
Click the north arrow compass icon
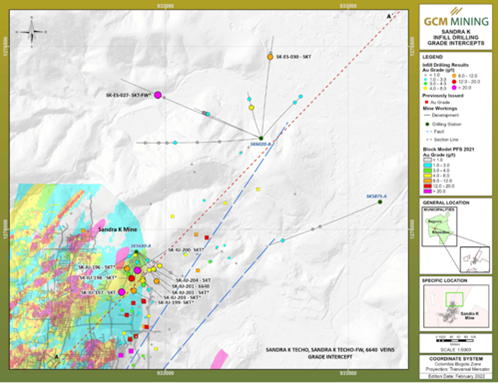[x=32, y=32]
